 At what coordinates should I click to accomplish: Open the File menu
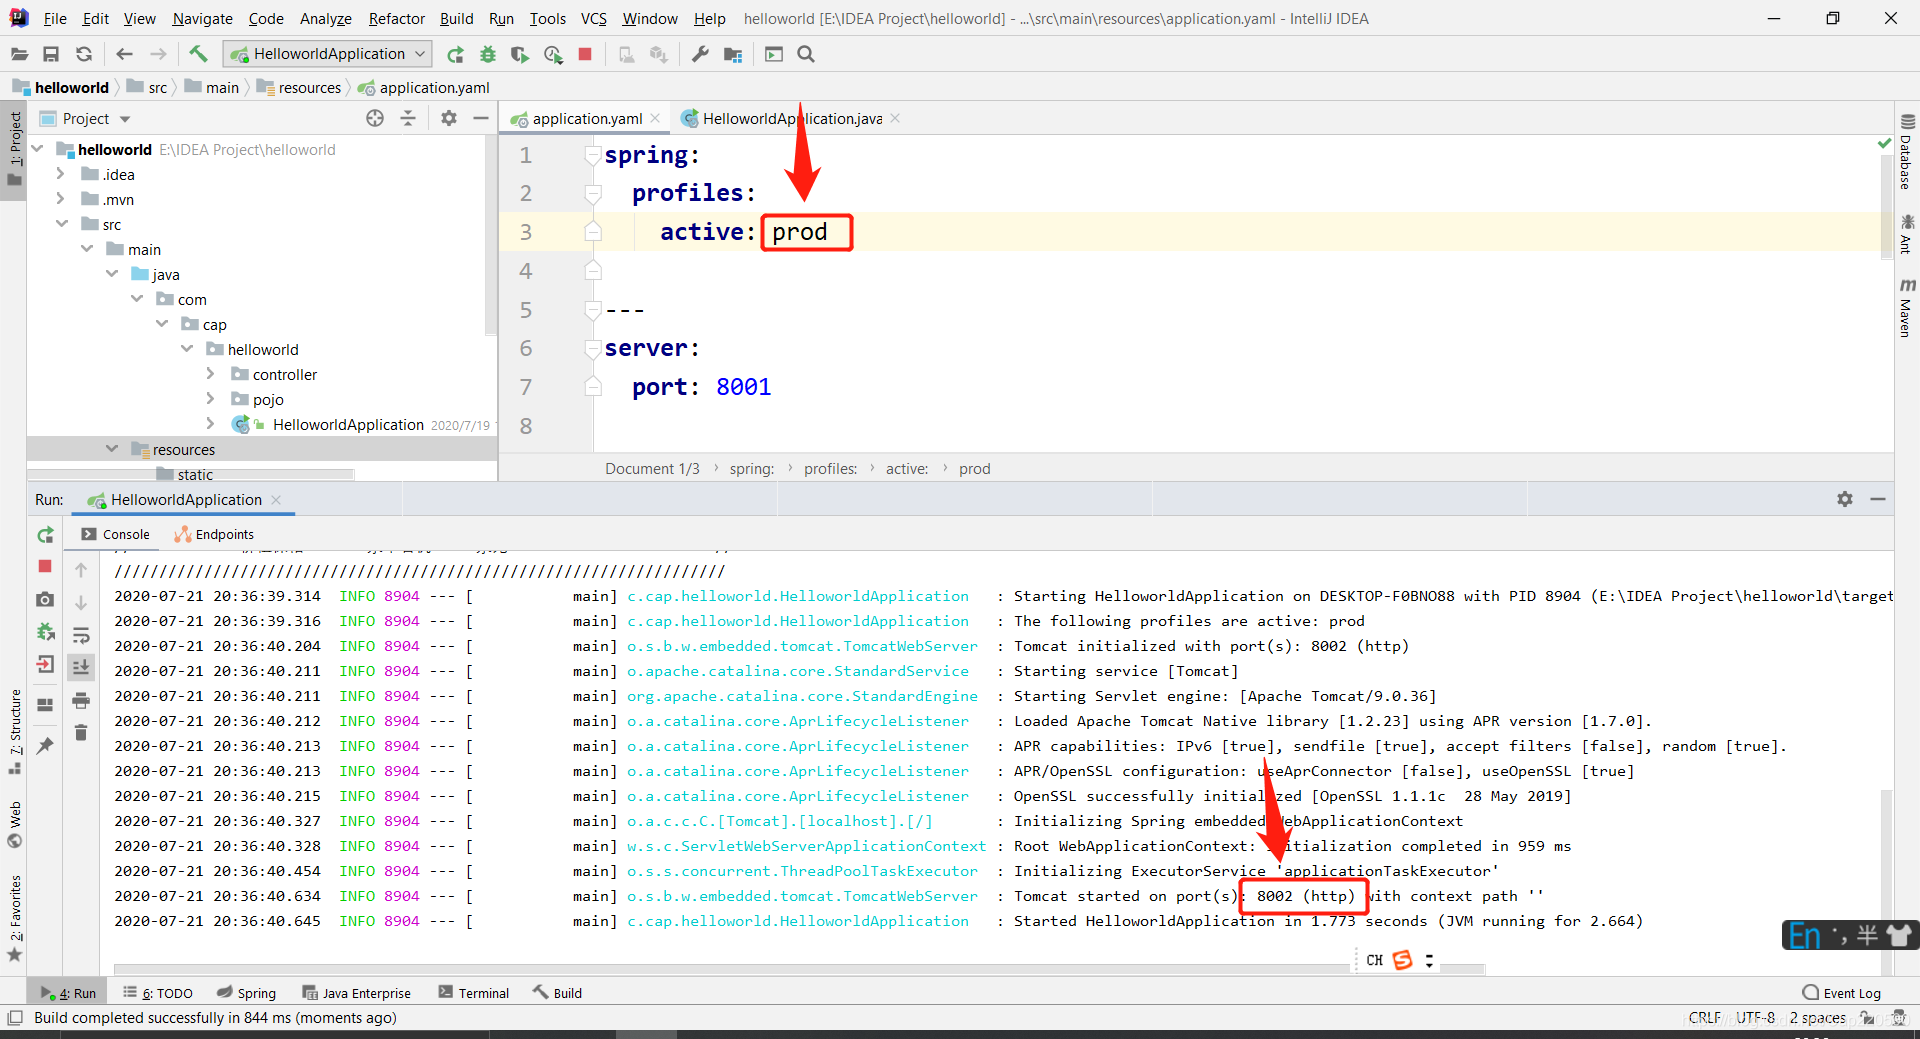55,18
